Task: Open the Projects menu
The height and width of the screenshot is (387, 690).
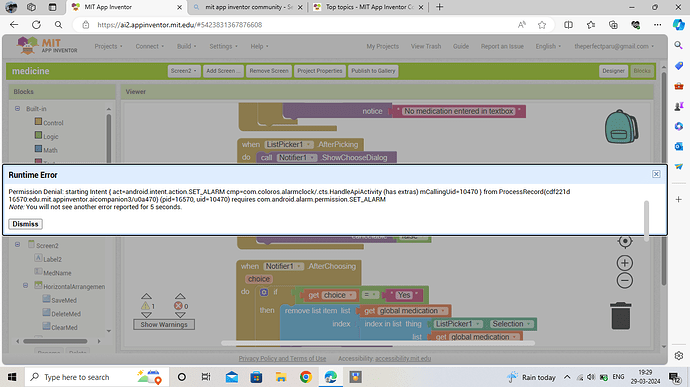Action: pyautogui.click(x=108, y=46)
